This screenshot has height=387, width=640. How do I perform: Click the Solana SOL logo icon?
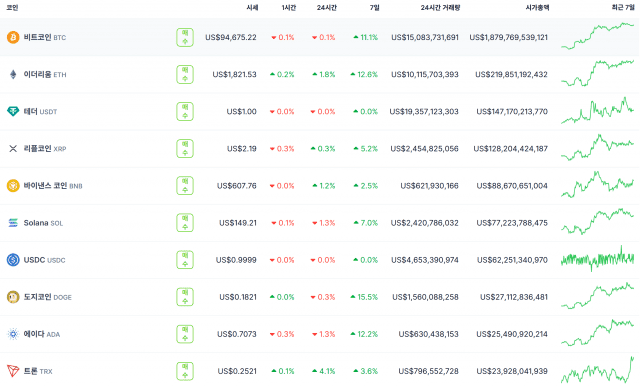click(x=13, y=222)
